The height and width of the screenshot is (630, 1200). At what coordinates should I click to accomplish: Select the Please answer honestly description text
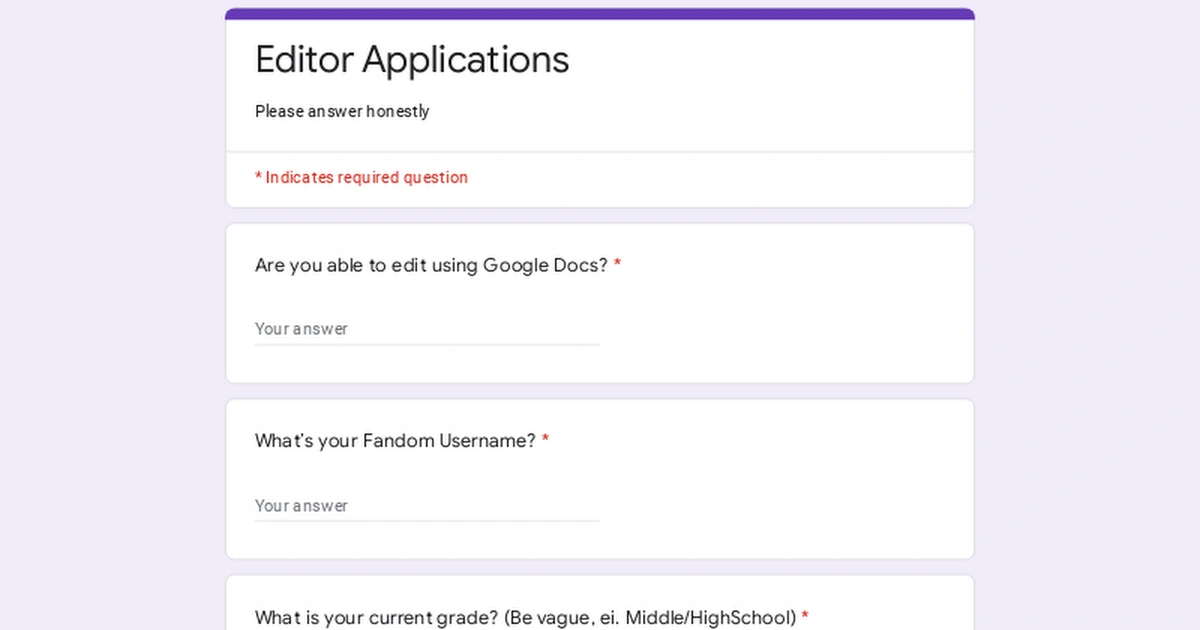342,111
